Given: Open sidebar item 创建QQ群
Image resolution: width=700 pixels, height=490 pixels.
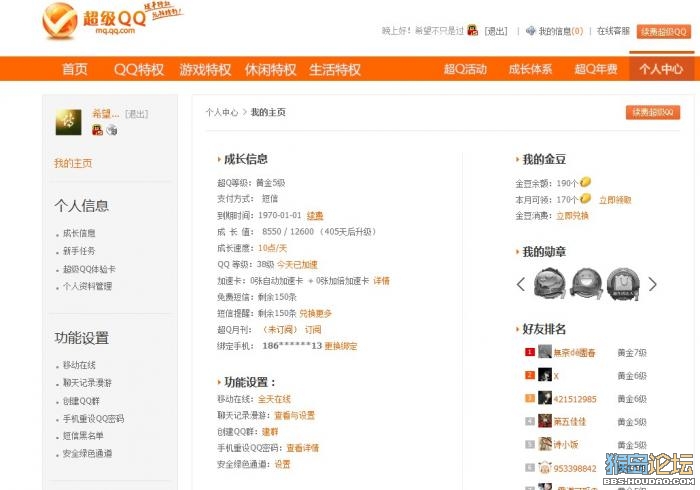Looking at the screenshot, I should pos(81,401).
